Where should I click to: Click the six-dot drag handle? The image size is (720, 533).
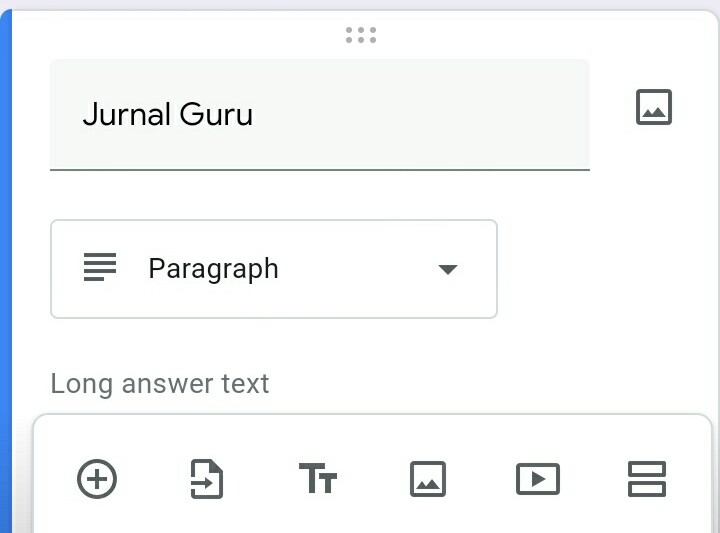pyautogui.click(x=360, y=35)
